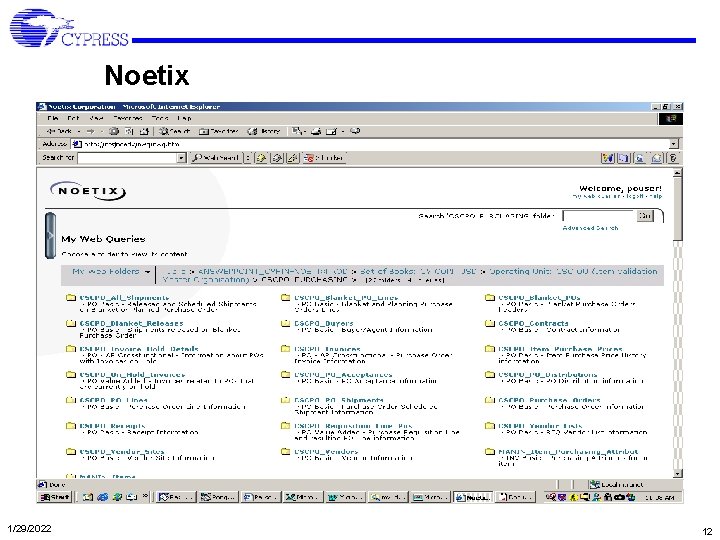Screen dimensions: 720x540
Task: Open the CSCPO_Purchase_Orders folder link
Action: pos(550,400)
